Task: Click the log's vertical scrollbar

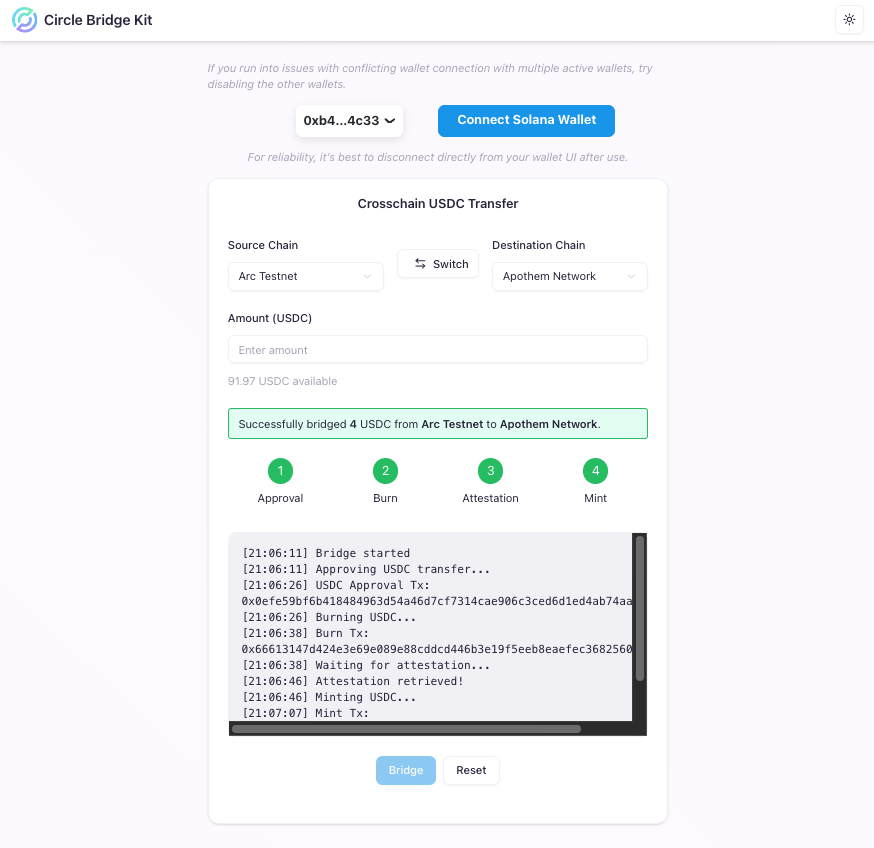Action: [x=640, y=608]
